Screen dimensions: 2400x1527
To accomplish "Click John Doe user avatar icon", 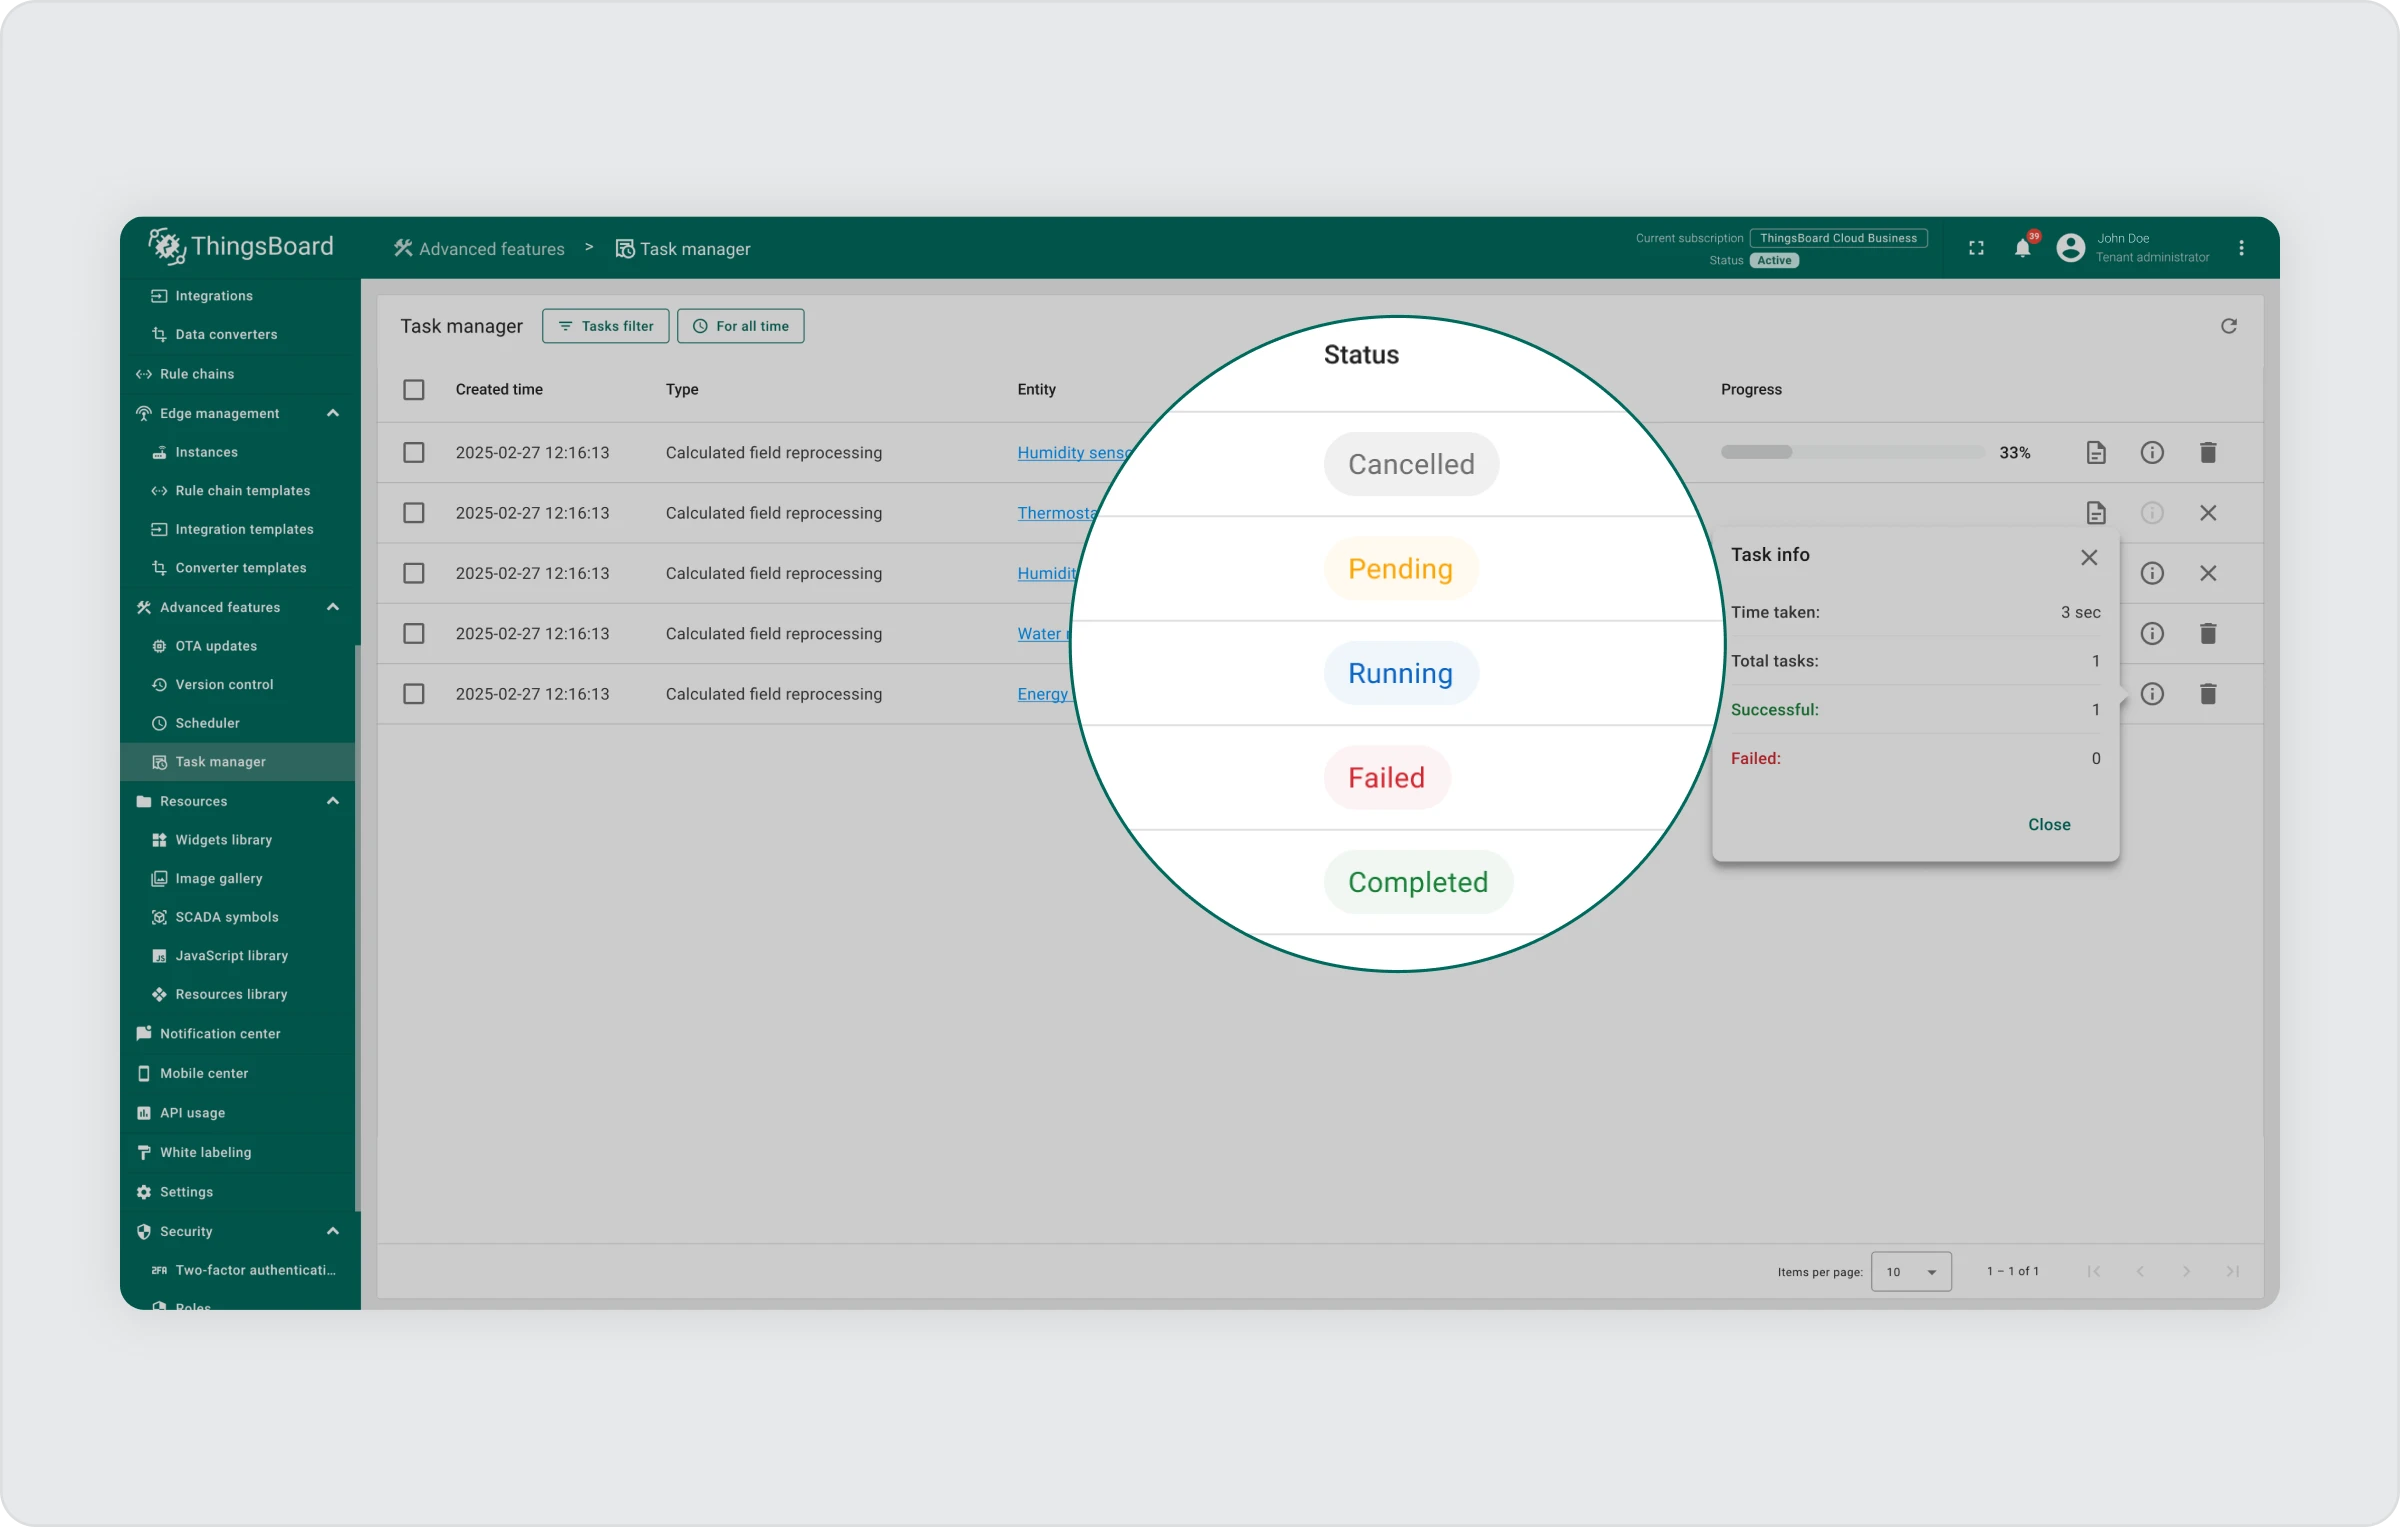I will coord(2070,248).
